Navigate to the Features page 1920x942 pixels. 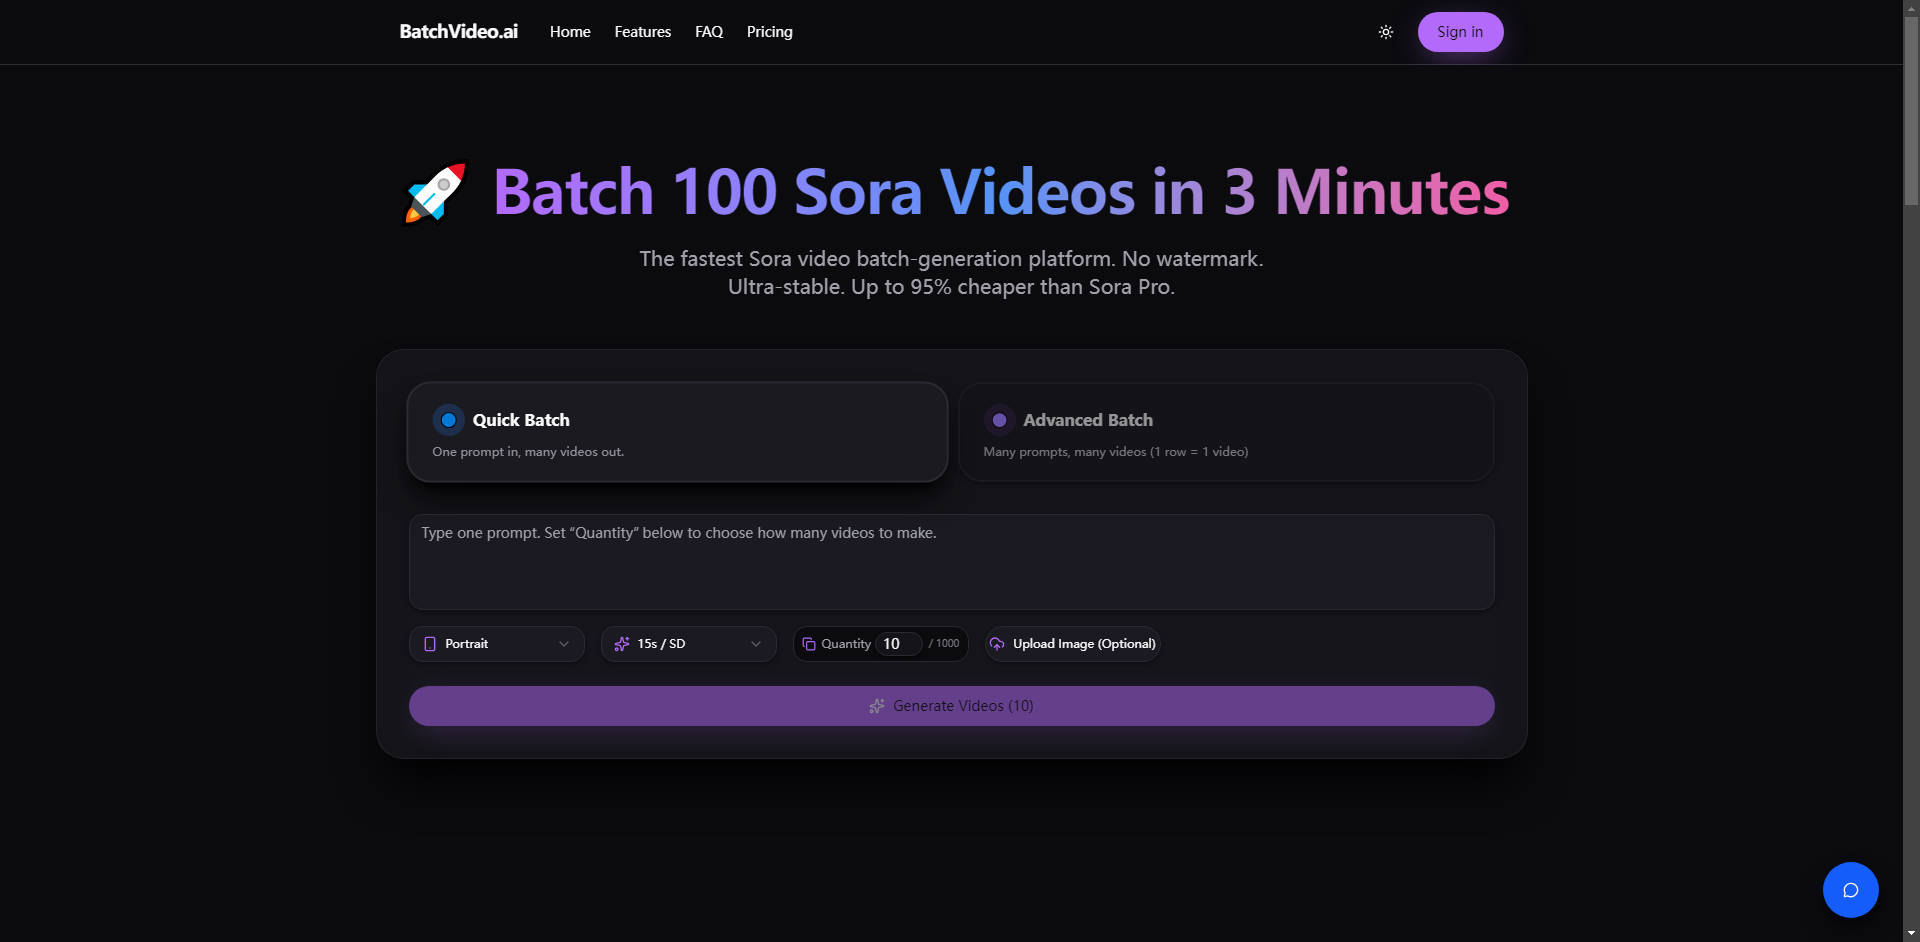coord(642,31)
